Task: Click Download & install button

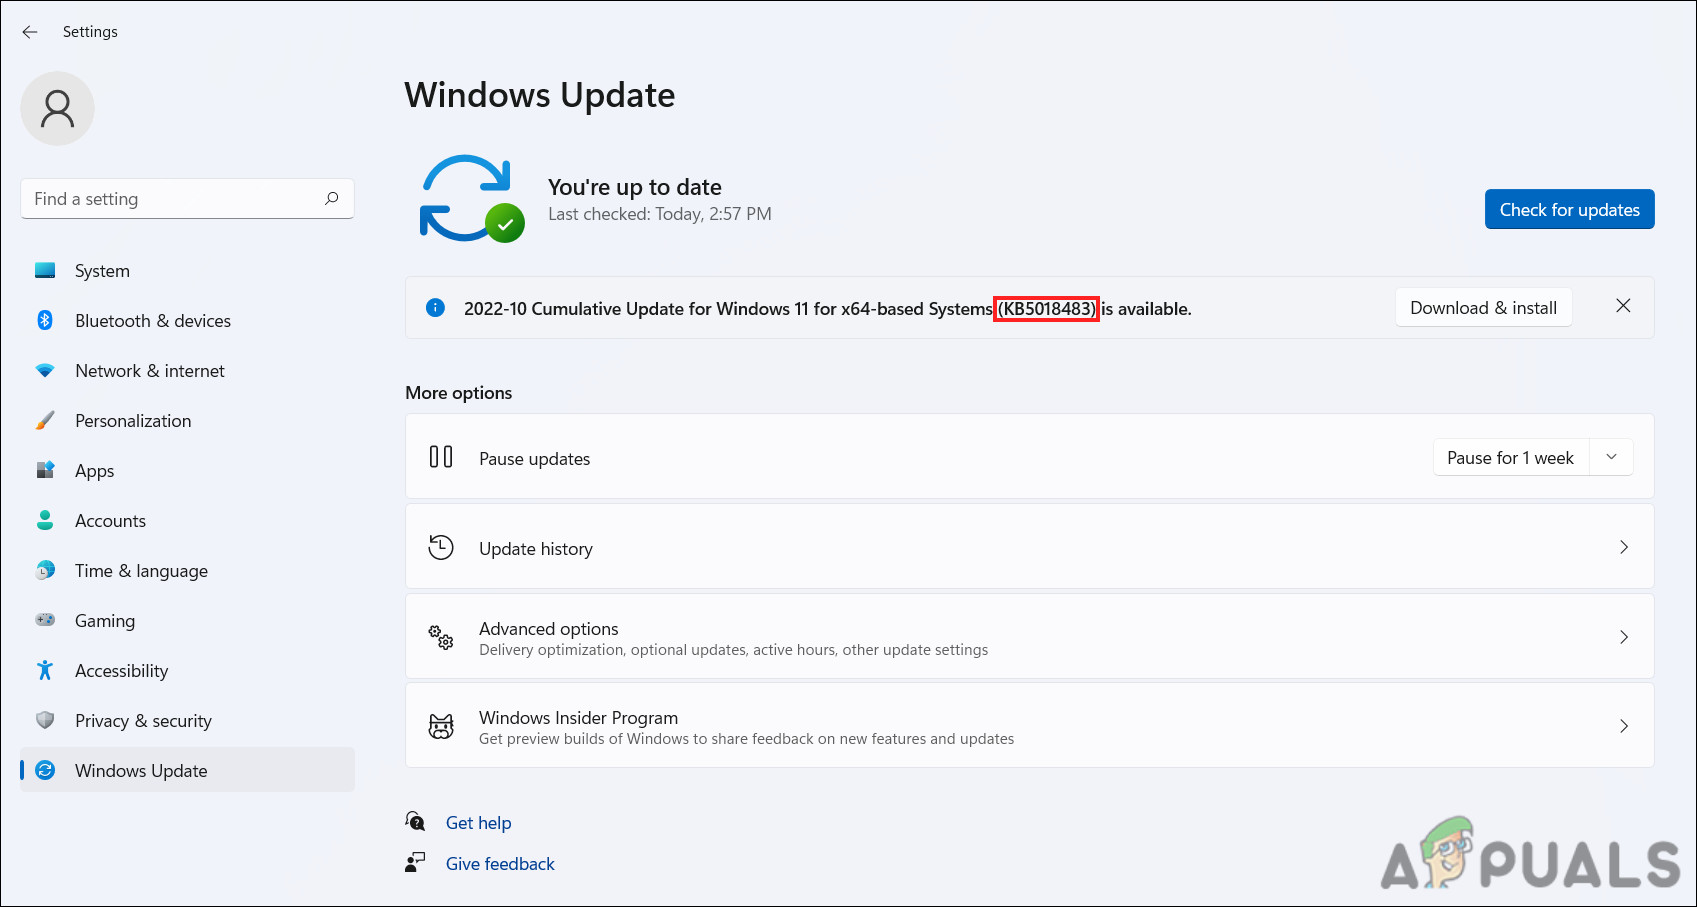Action: (1483, 308)
